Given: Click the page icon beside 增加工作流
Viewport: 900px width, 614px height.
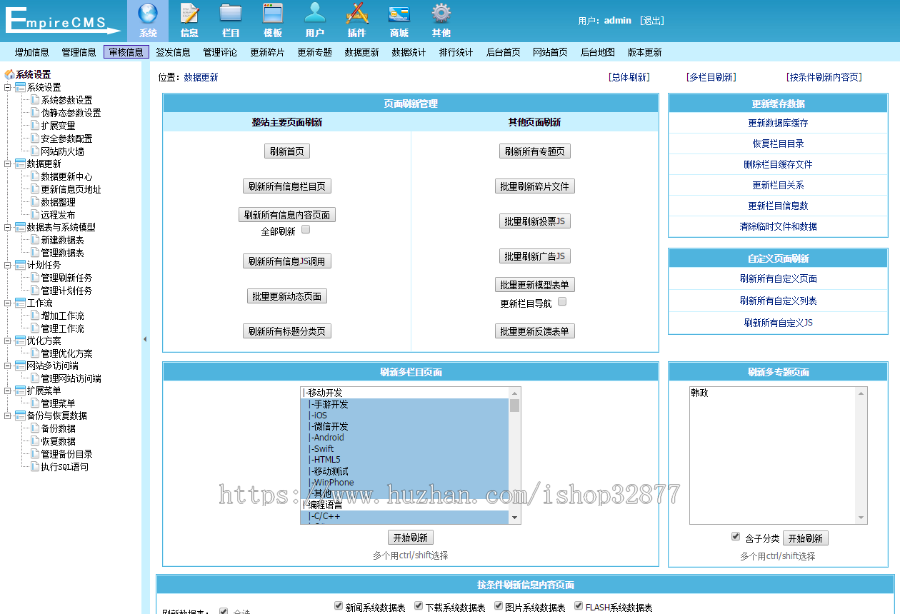Looking at the screenshot, I should pyautogui.click(x=35, y=315).
